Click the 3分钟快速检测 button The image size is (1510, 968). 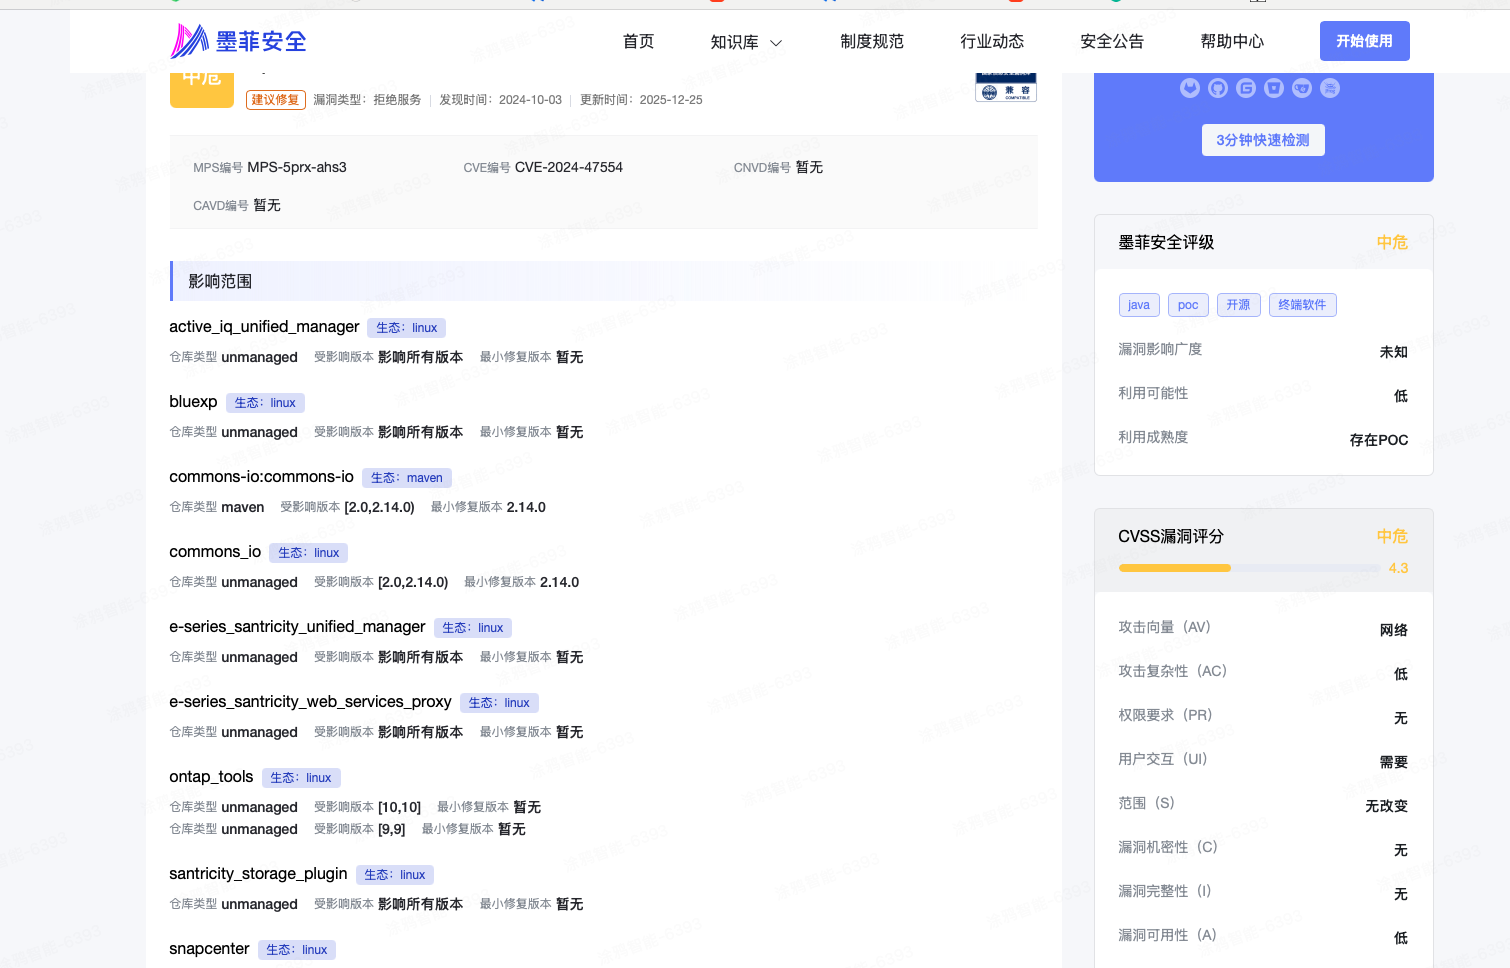(1263, 140)
